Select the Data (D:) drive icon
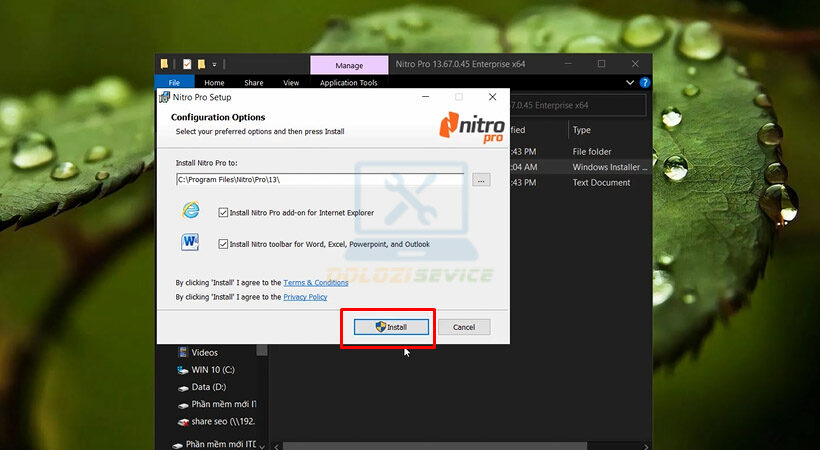 coord(183,386)
